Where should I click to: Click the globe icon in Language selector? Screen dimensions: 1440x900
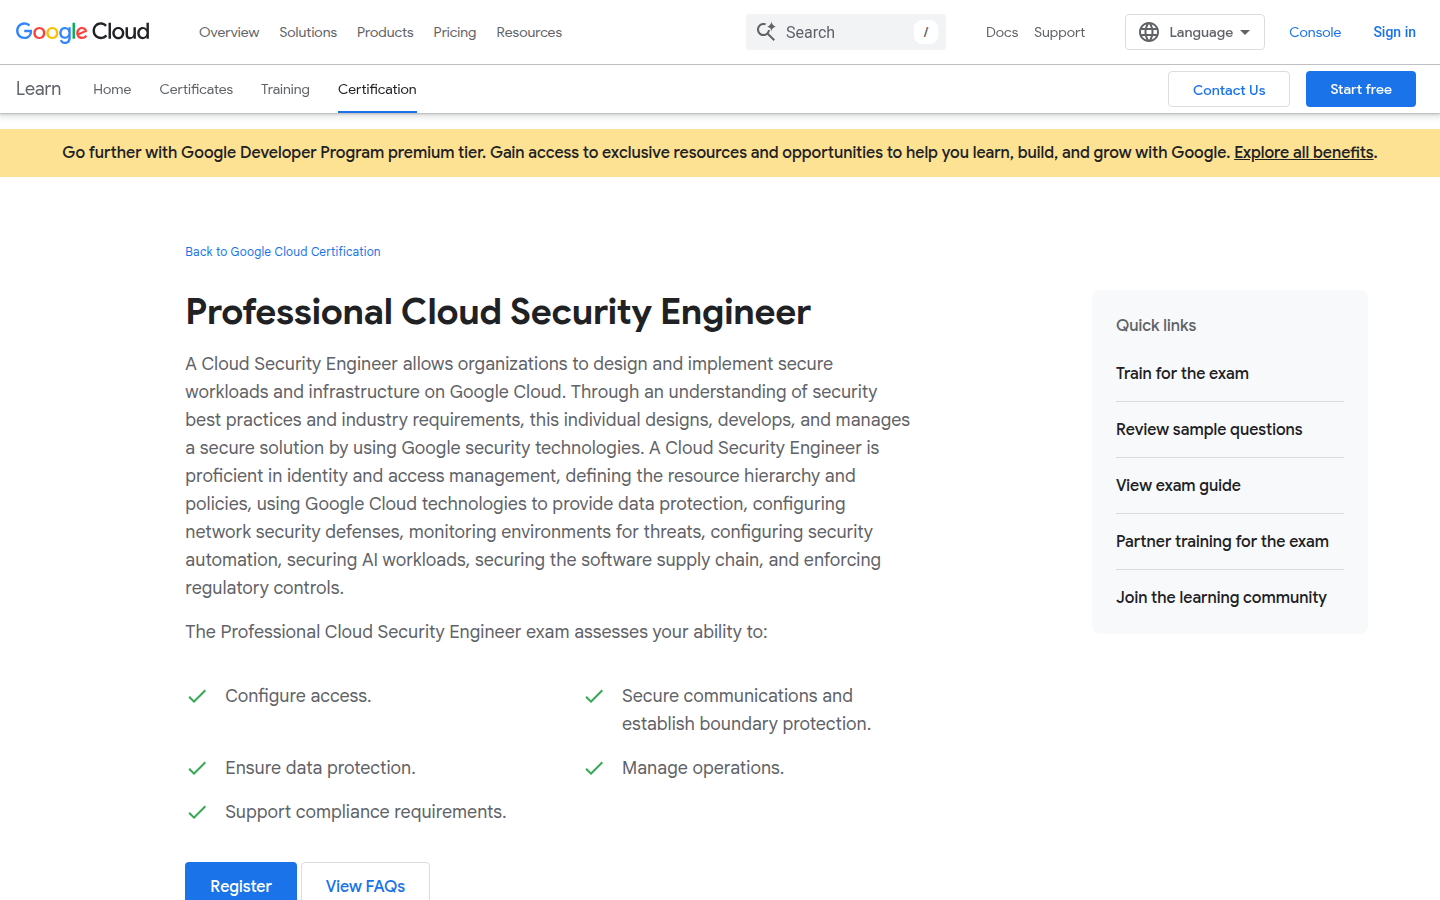click(1149, 32)
